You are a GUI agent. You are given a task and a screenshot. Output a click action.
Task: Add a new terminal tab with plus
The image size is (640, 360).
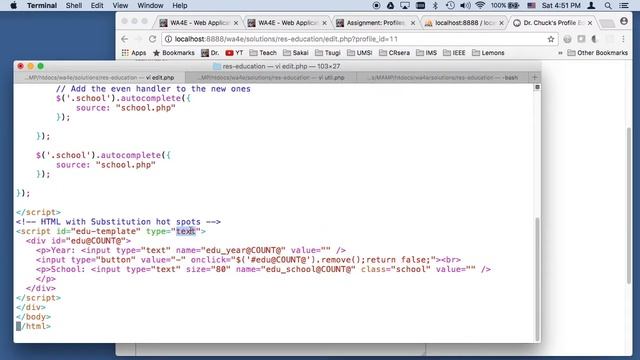pyautogui.click(x=534, y=77)
